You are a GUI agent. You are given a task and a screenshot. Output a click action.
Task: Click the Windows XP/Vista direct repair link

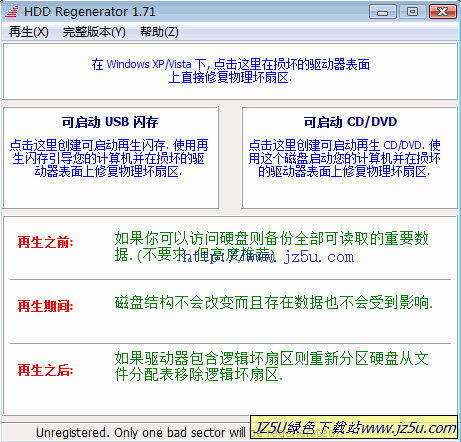[x=230, y=71]
